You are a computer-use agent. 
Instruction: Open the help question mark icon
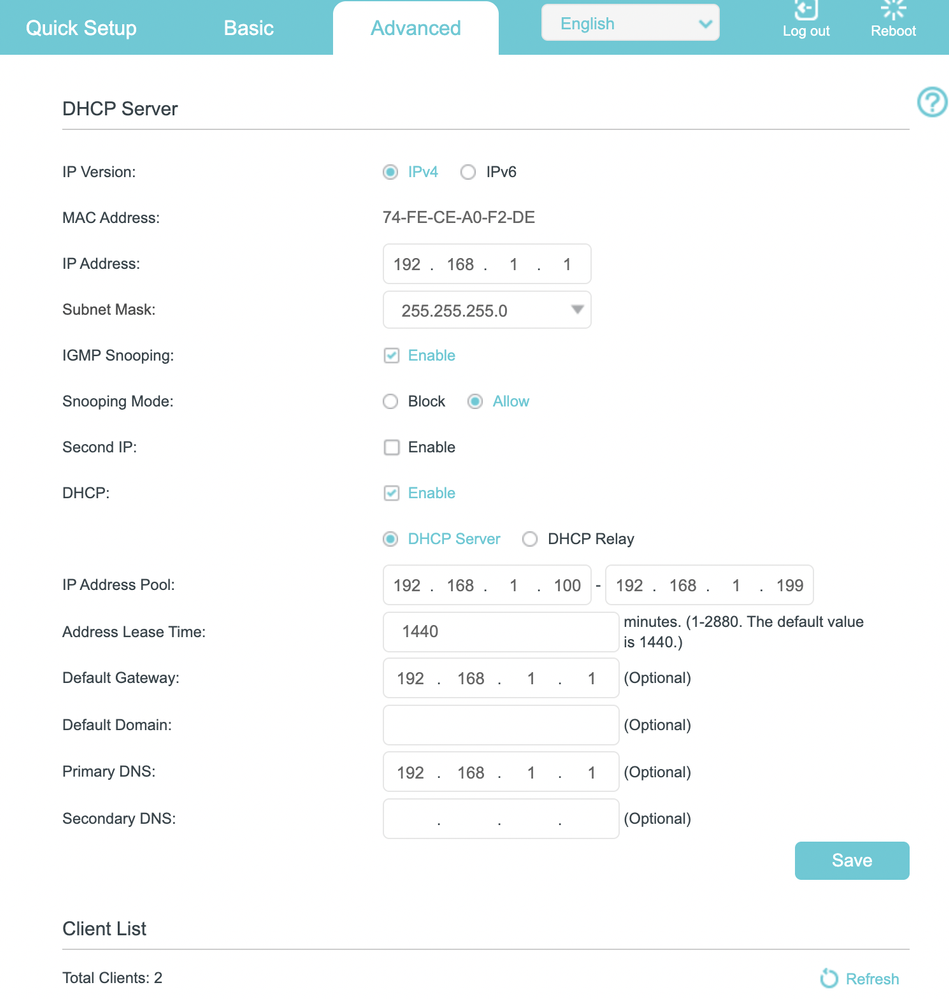coord(932,102)
